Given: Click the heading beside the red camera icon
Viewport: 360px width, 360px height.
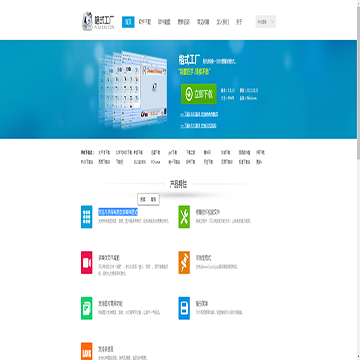Looking at the screenshot, I should click(109, 258).
